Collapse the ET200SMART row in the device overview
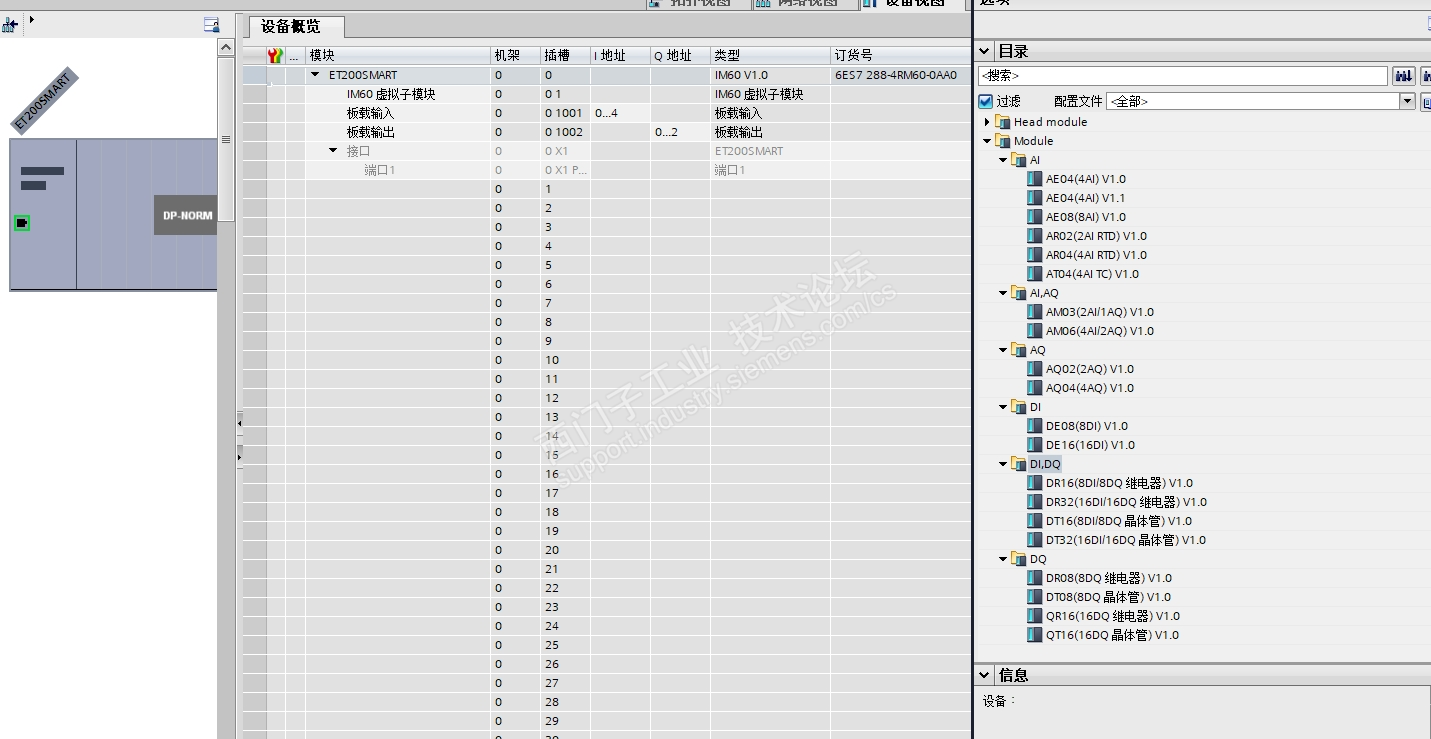 pos(316,75)
